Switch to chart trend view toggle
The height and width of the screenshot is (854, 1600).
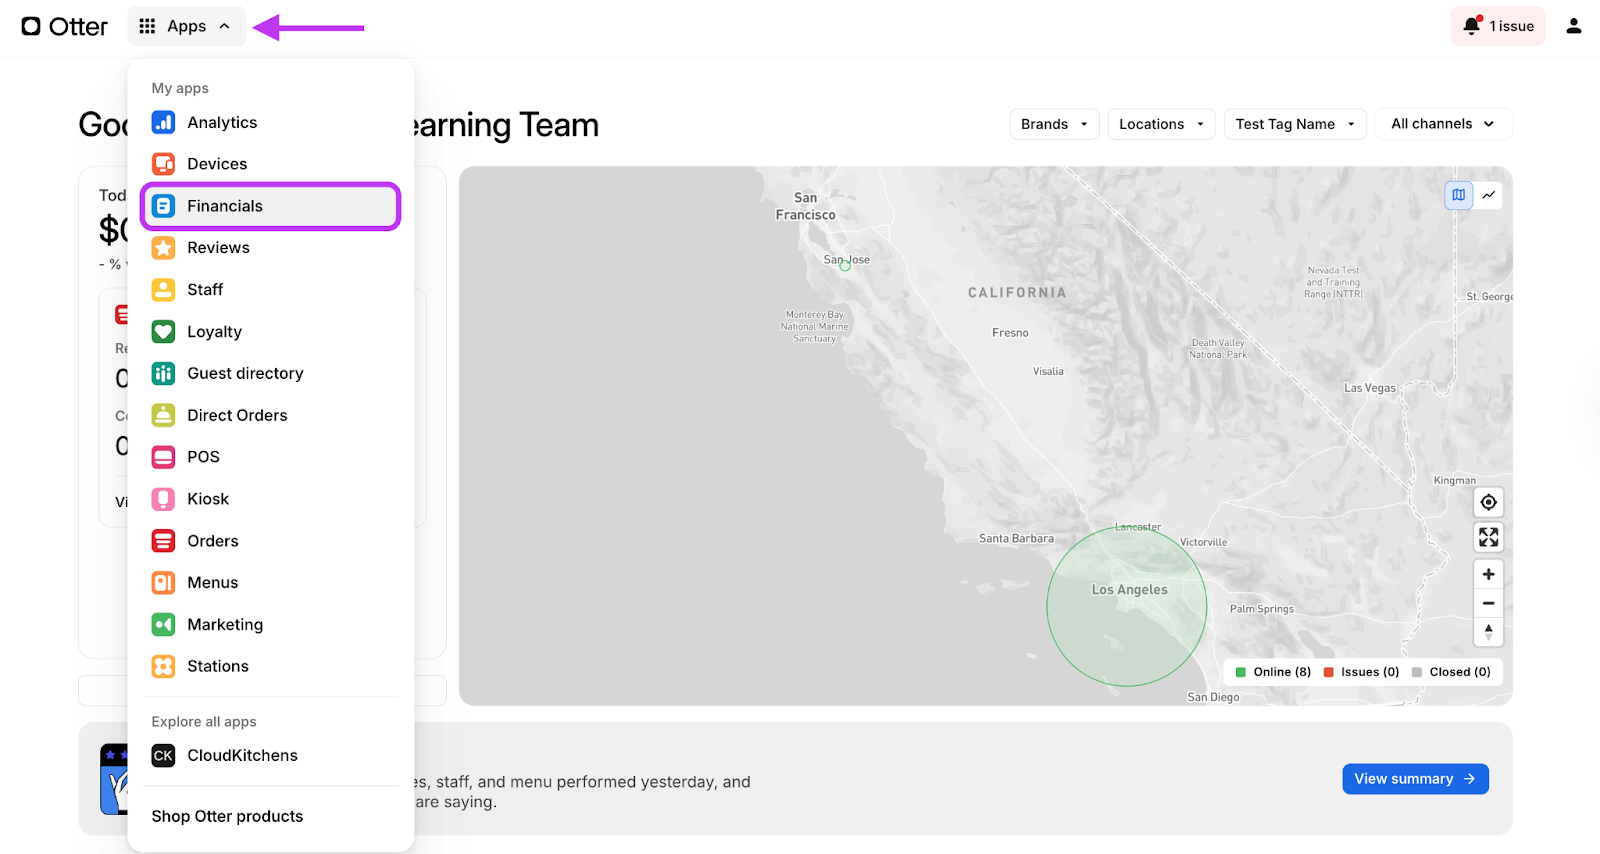pos(1489,195)
